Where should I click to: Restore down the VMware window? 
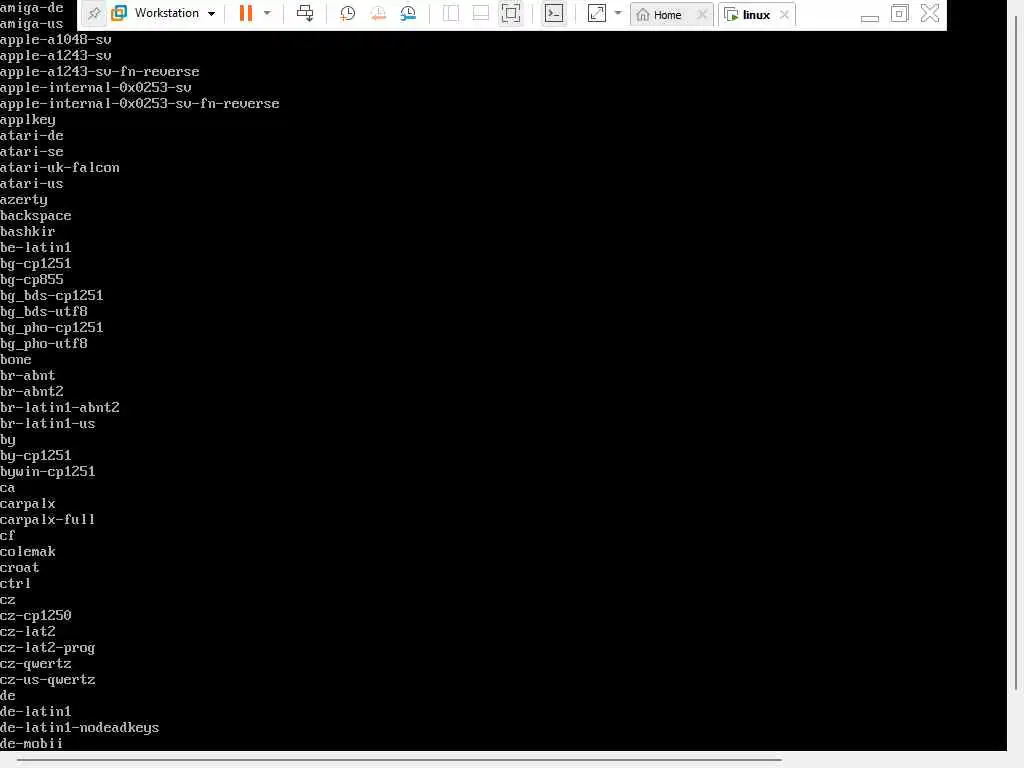click(x=899, y=13)
